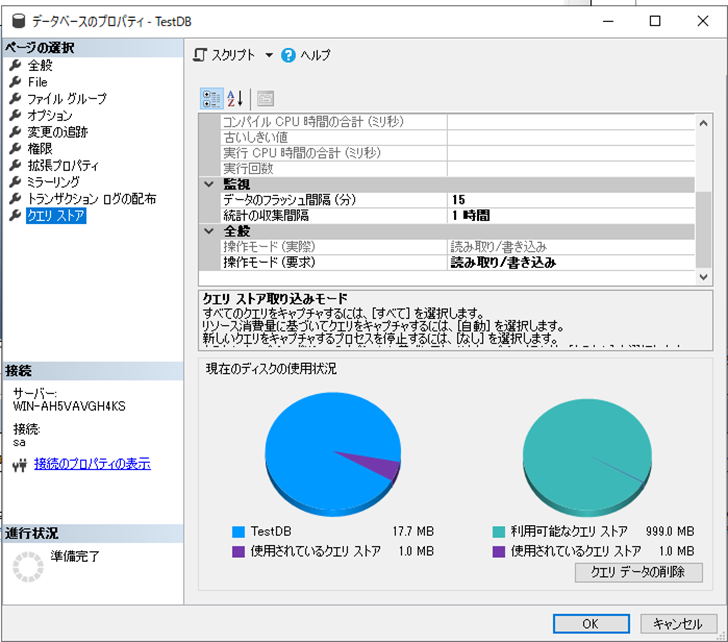Click the connection properties icon
Image resolution: width=728 pixels, height=642 pixels.
(18, 465)
